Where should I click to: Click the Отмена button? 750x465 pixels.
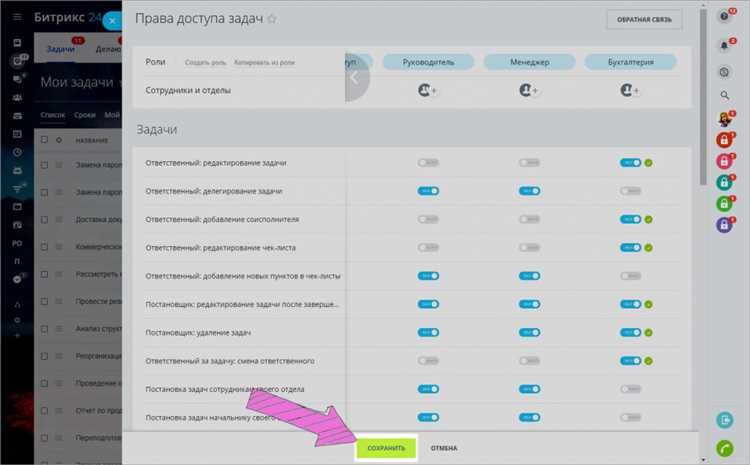pyautogui.click(x=444, y=448)
